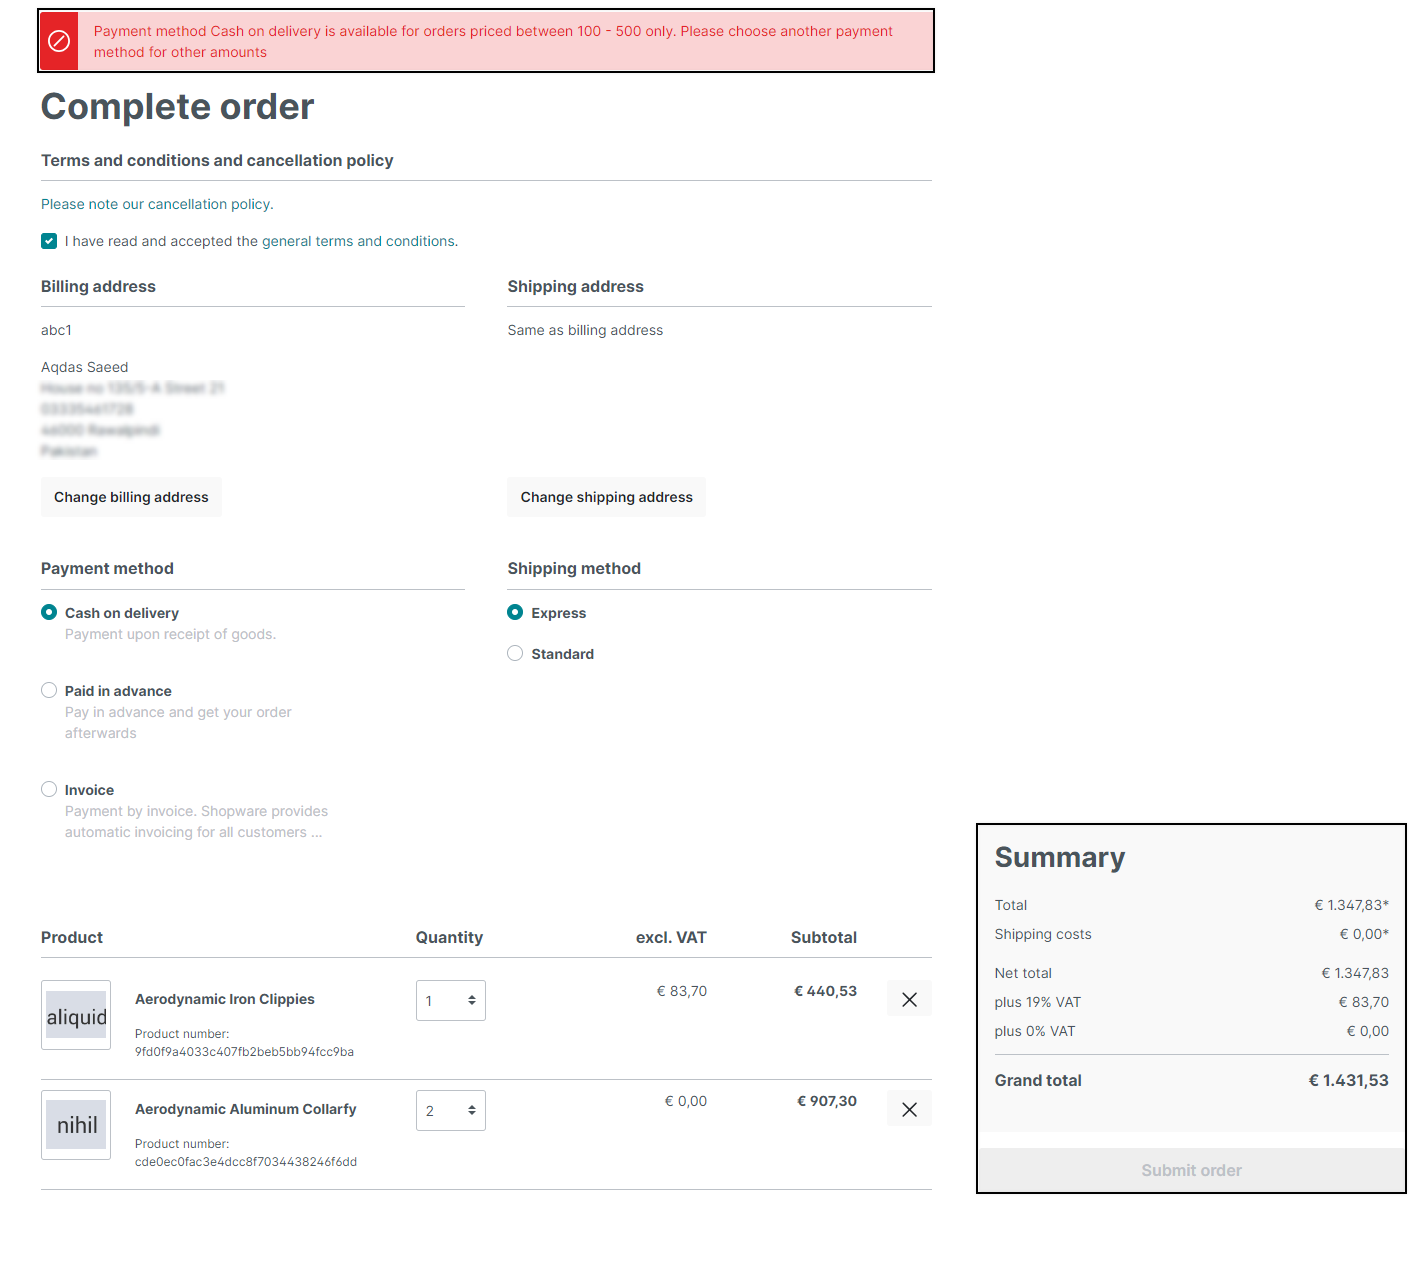Click Change billing address button
1418x1268 pixels.
[131, 497]
